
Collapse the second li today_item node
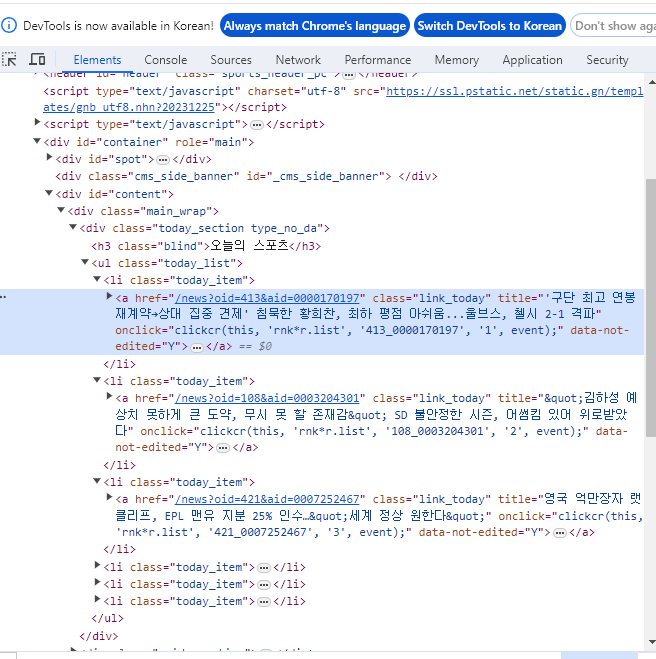point(97,380)
